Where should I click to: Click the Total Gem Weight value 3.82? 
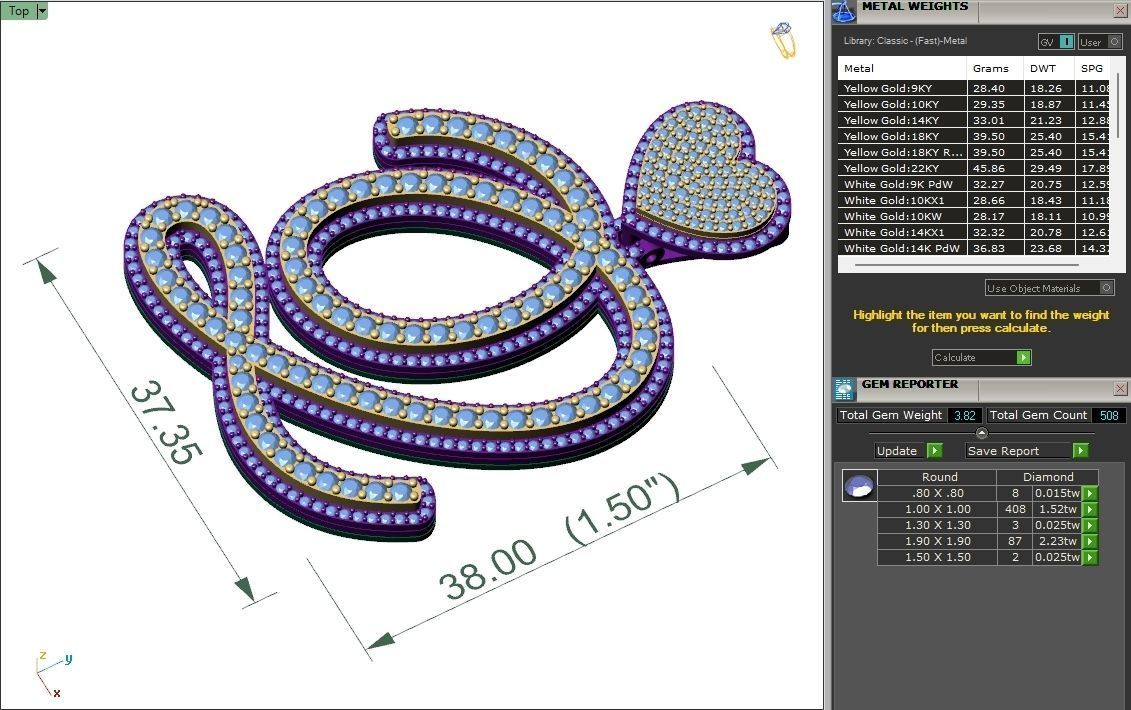tap(964, 415)
